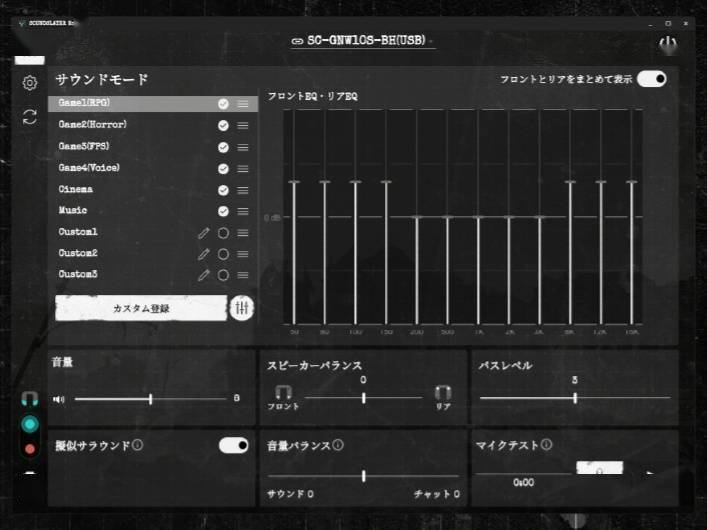Toggle the 擬似サラウンド virtual surround switch

[233, 445]
